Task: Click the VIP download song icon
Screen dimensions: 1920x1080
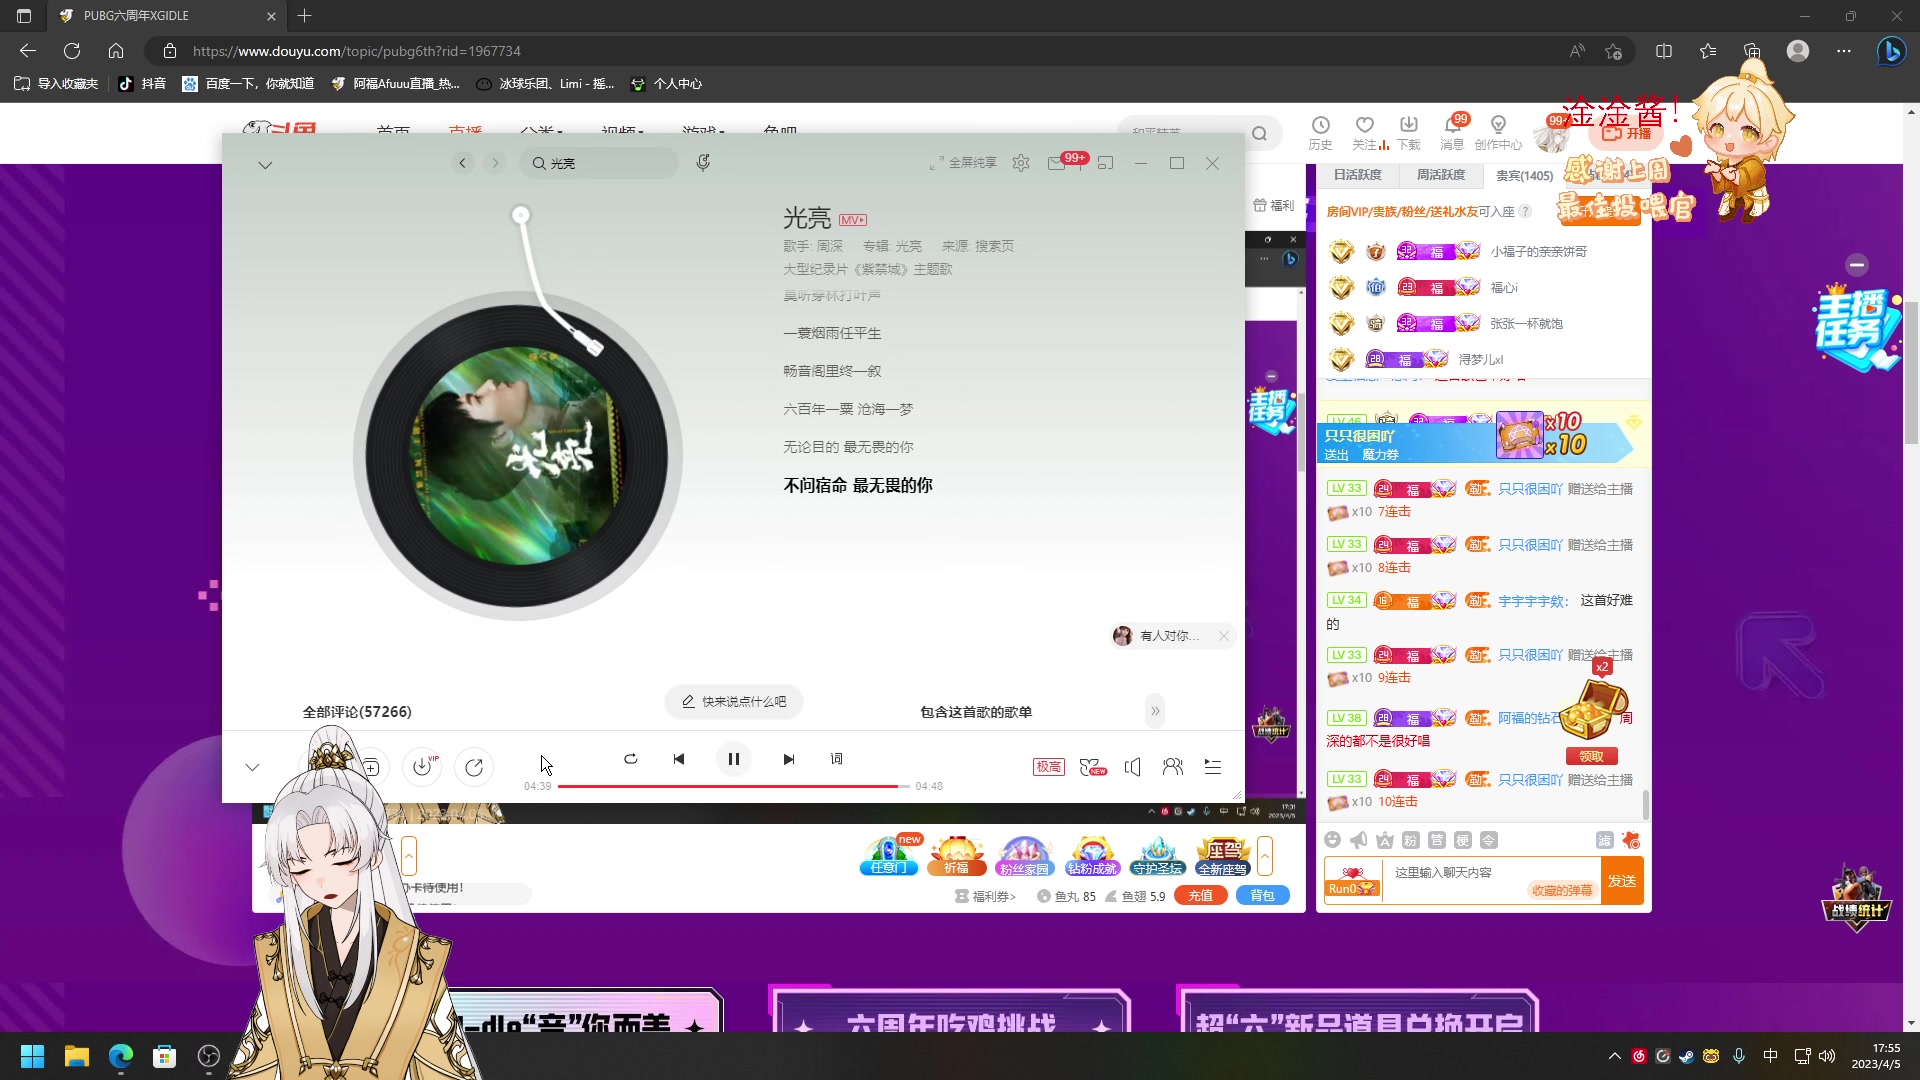Action: (423, 767)
